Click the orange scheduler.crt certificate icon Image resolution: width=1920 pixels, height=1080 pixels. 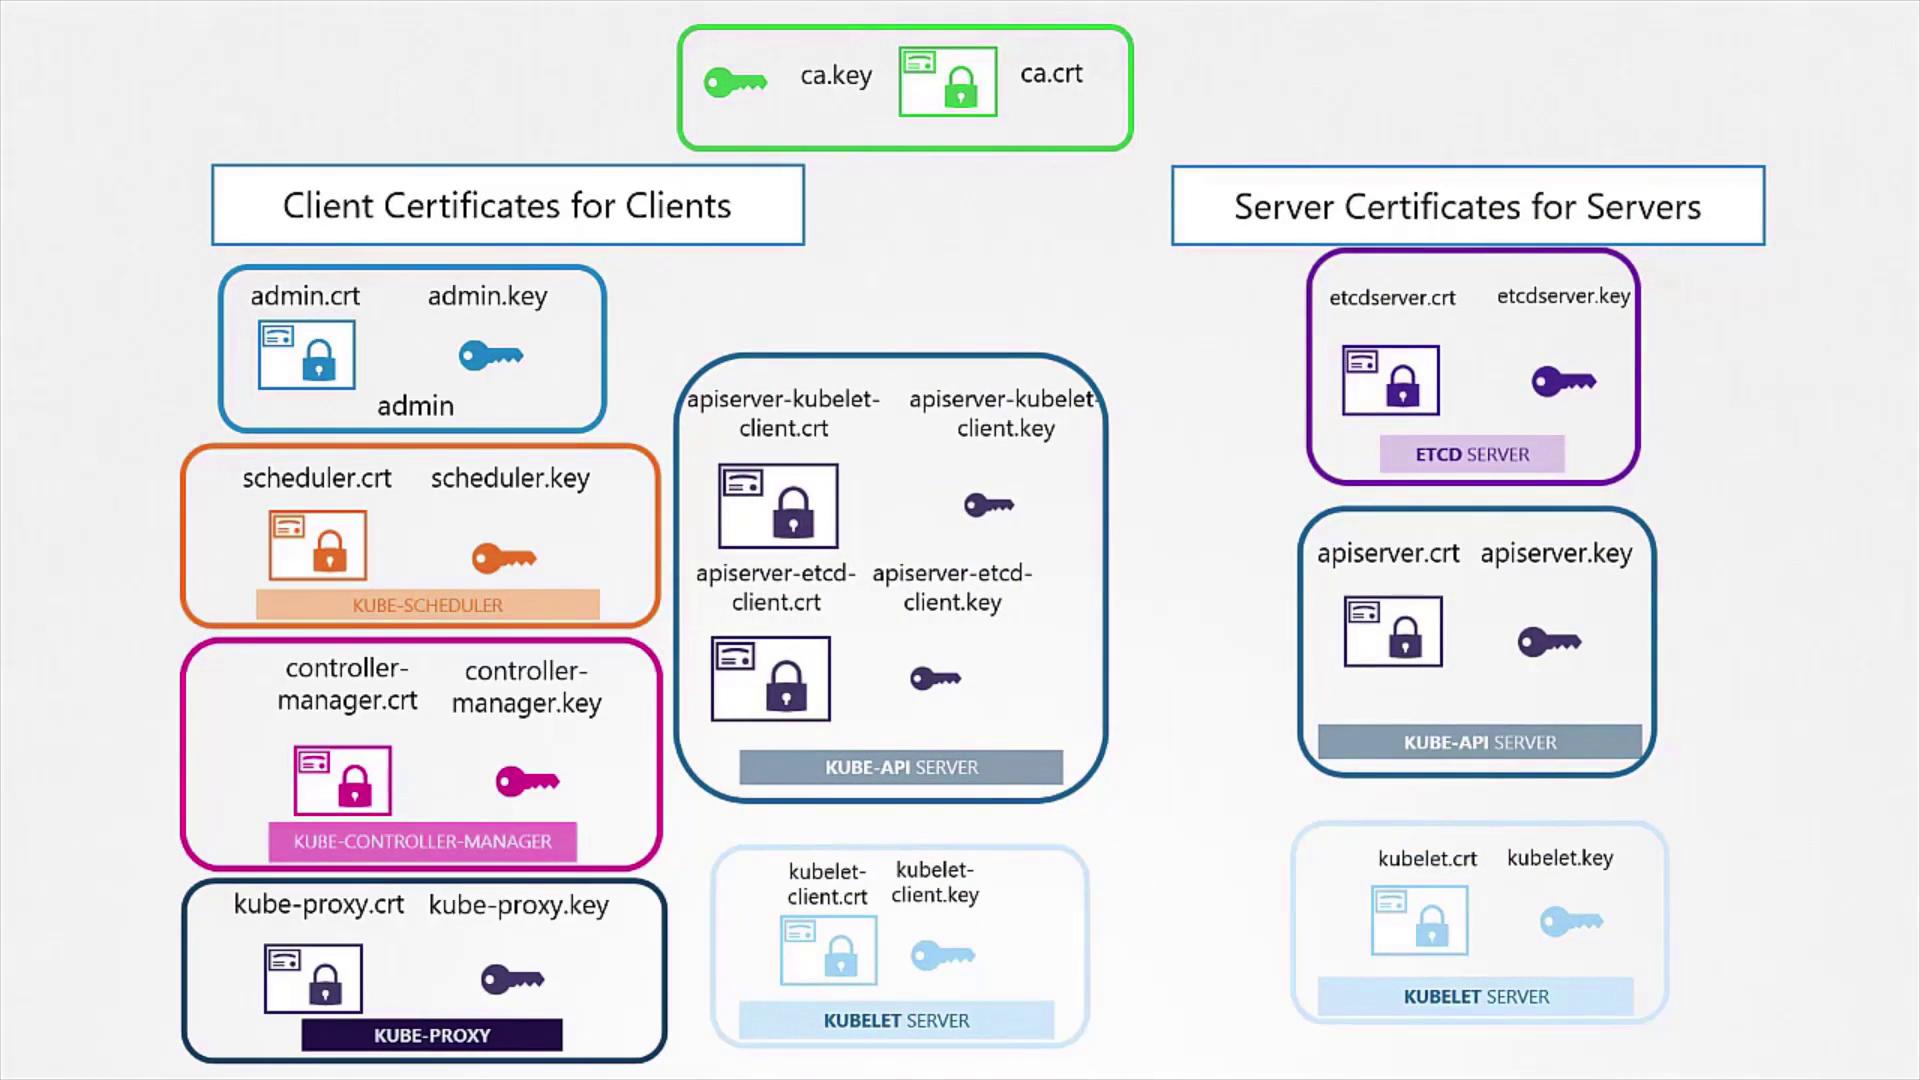(x=317, y=546)
